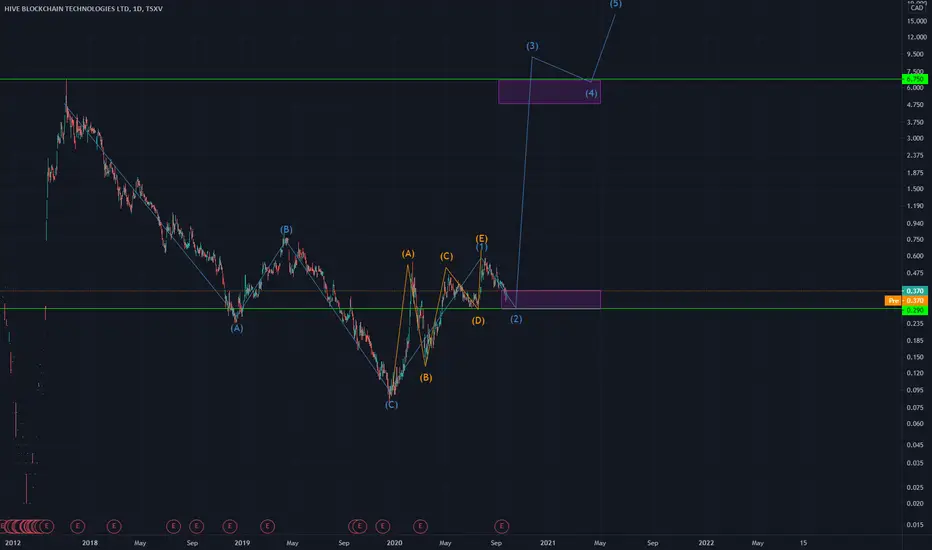Select the orange (B) wave label
This screenshot has width=932, height=550.
[x=426, y=378]
